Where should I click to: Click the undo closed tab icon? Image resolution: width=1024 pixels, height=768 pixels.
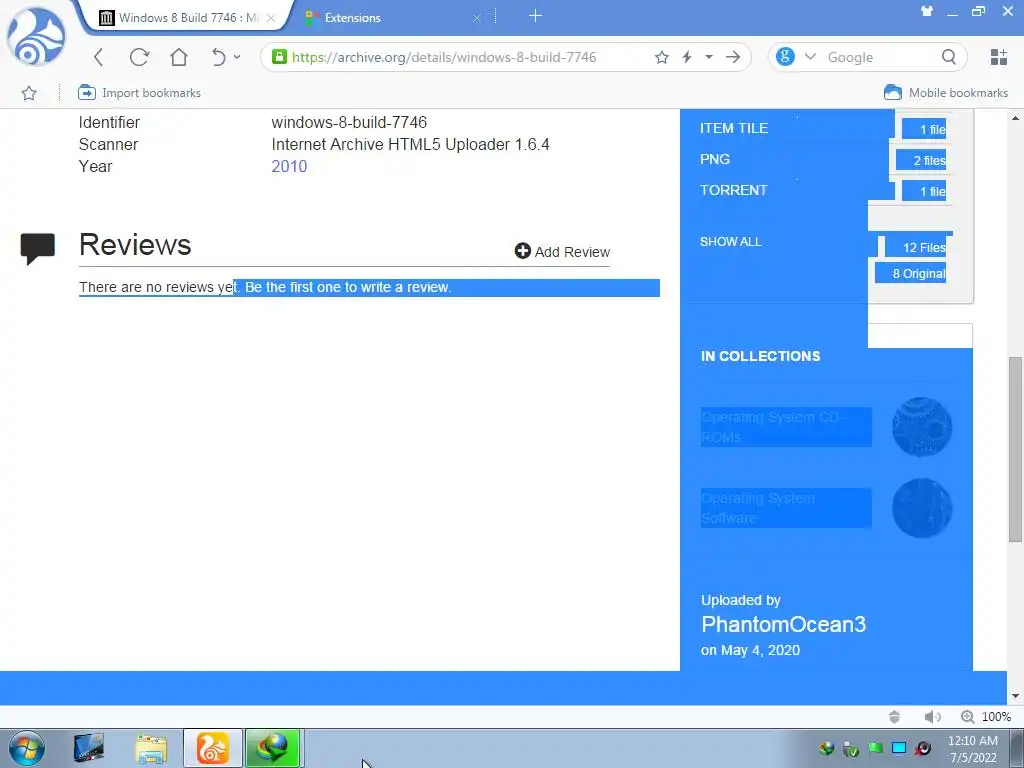coord(218,57)
